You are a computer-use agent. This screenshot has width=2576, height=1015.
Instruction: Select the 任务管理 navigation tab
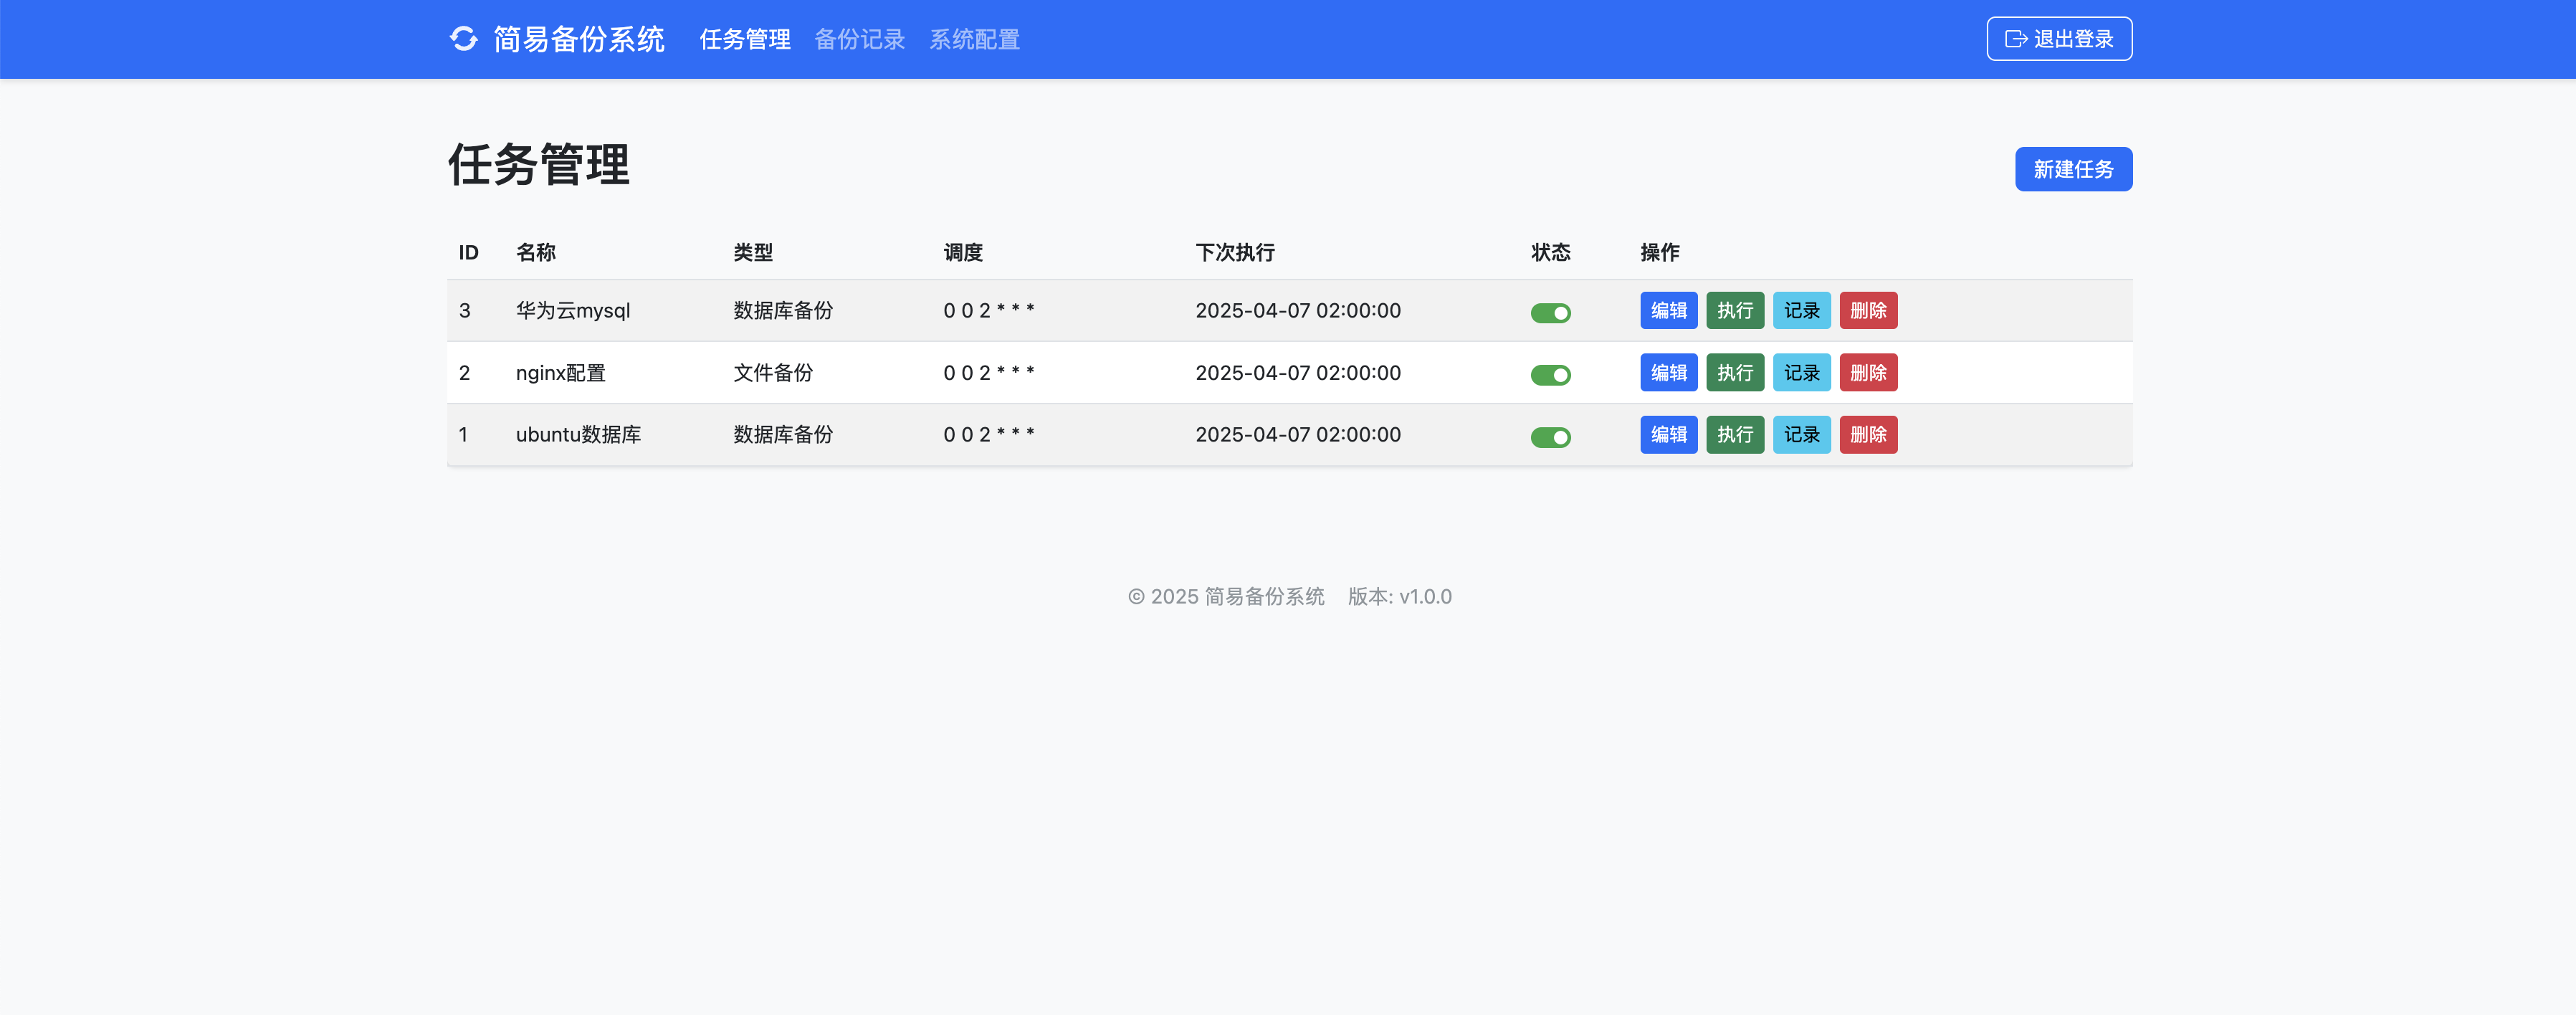click(744, 39)
